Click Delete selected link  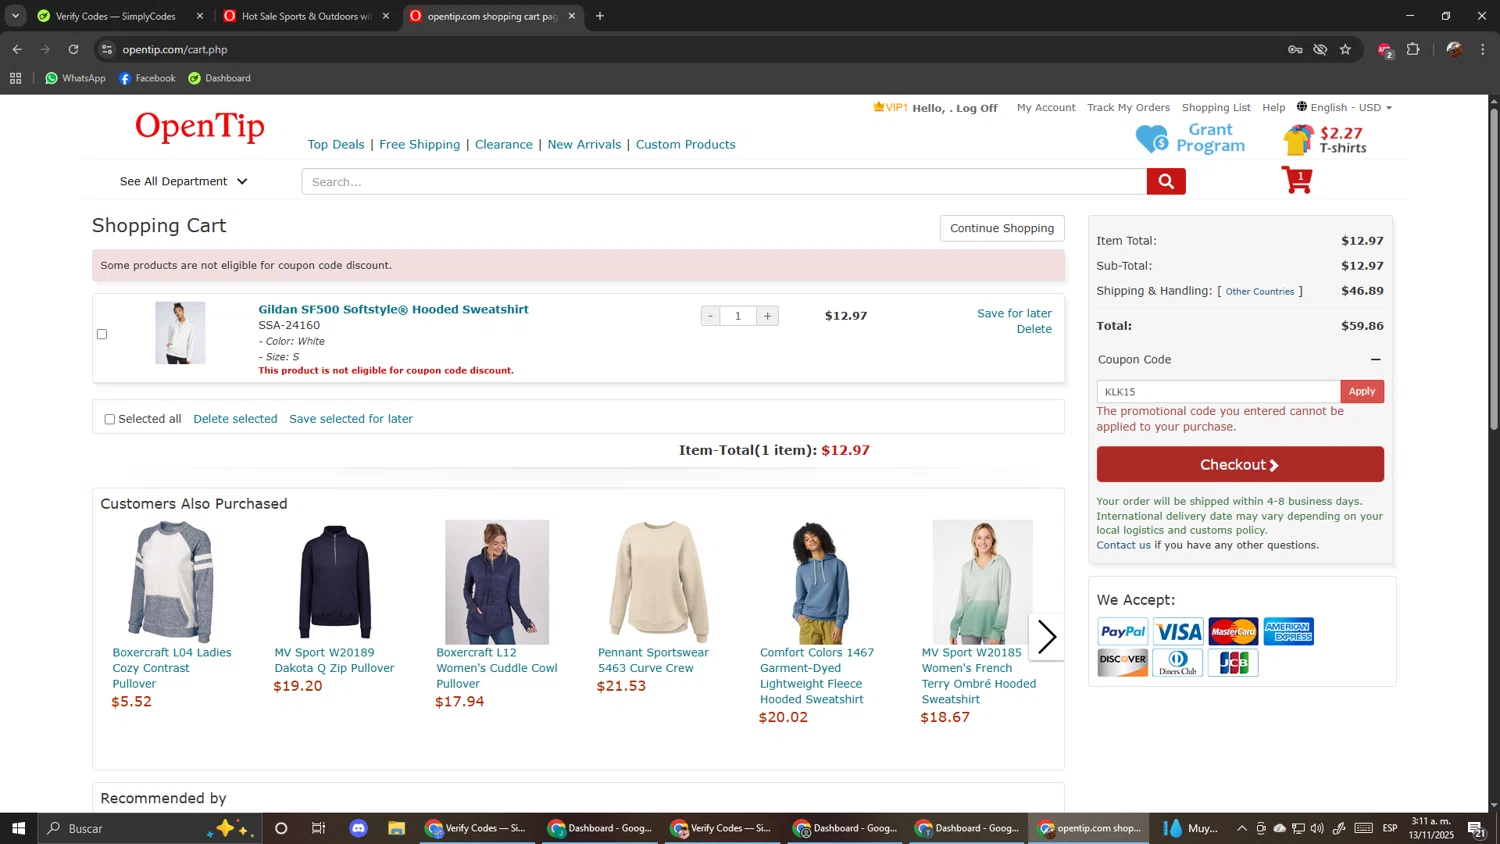(235, 419)
